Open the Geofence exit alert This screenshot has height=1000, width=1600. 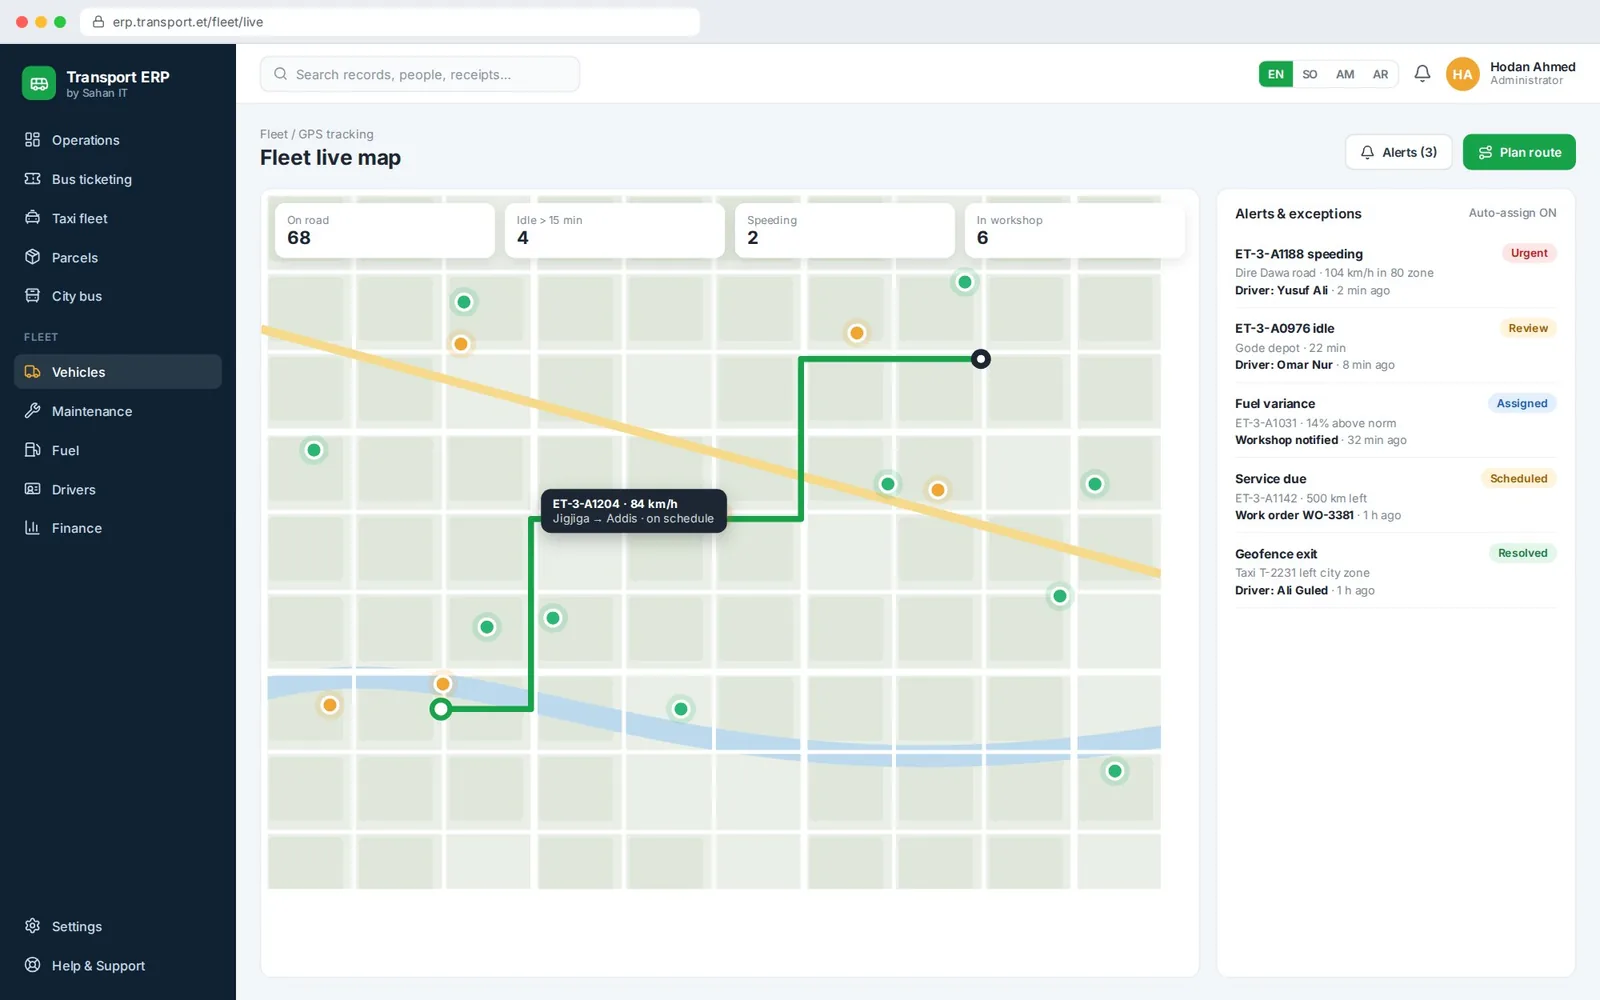click(1395, 571)
